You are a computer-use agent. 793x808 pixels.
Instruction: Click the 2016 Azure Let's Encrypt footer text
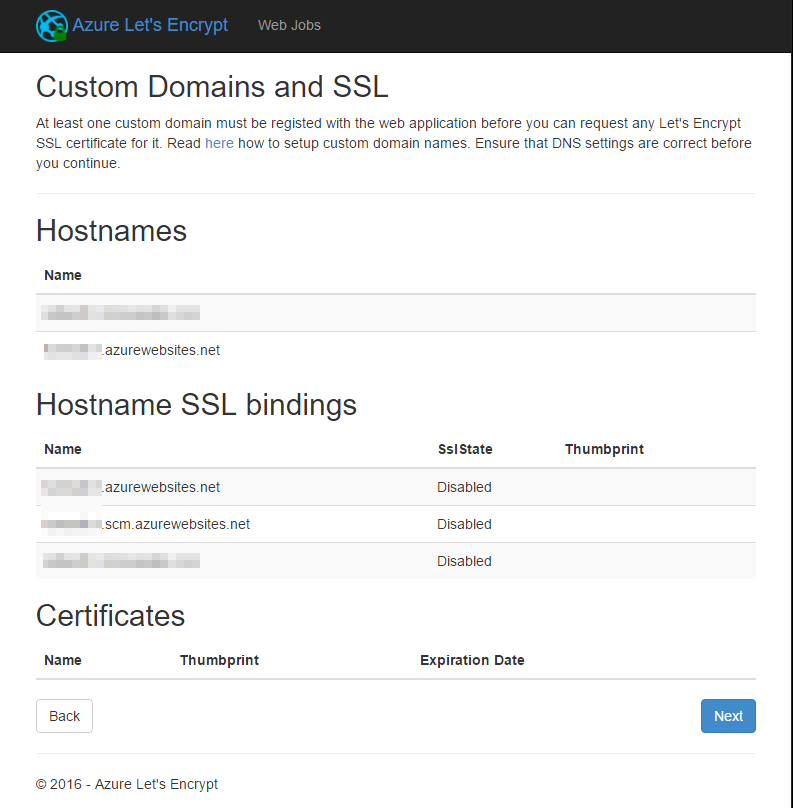pyautogui.click(x=127, y=784)
